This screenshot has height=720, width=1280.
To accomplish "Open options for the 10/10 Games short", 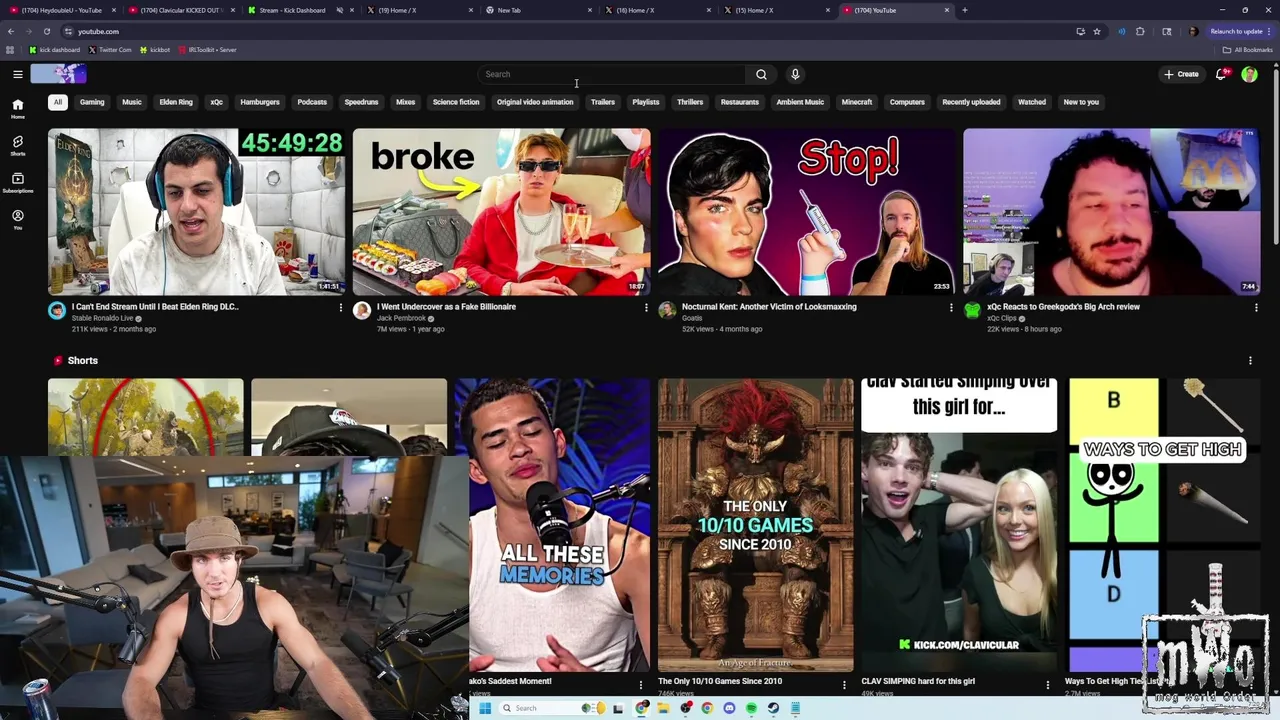I will (x=844, y=685).
